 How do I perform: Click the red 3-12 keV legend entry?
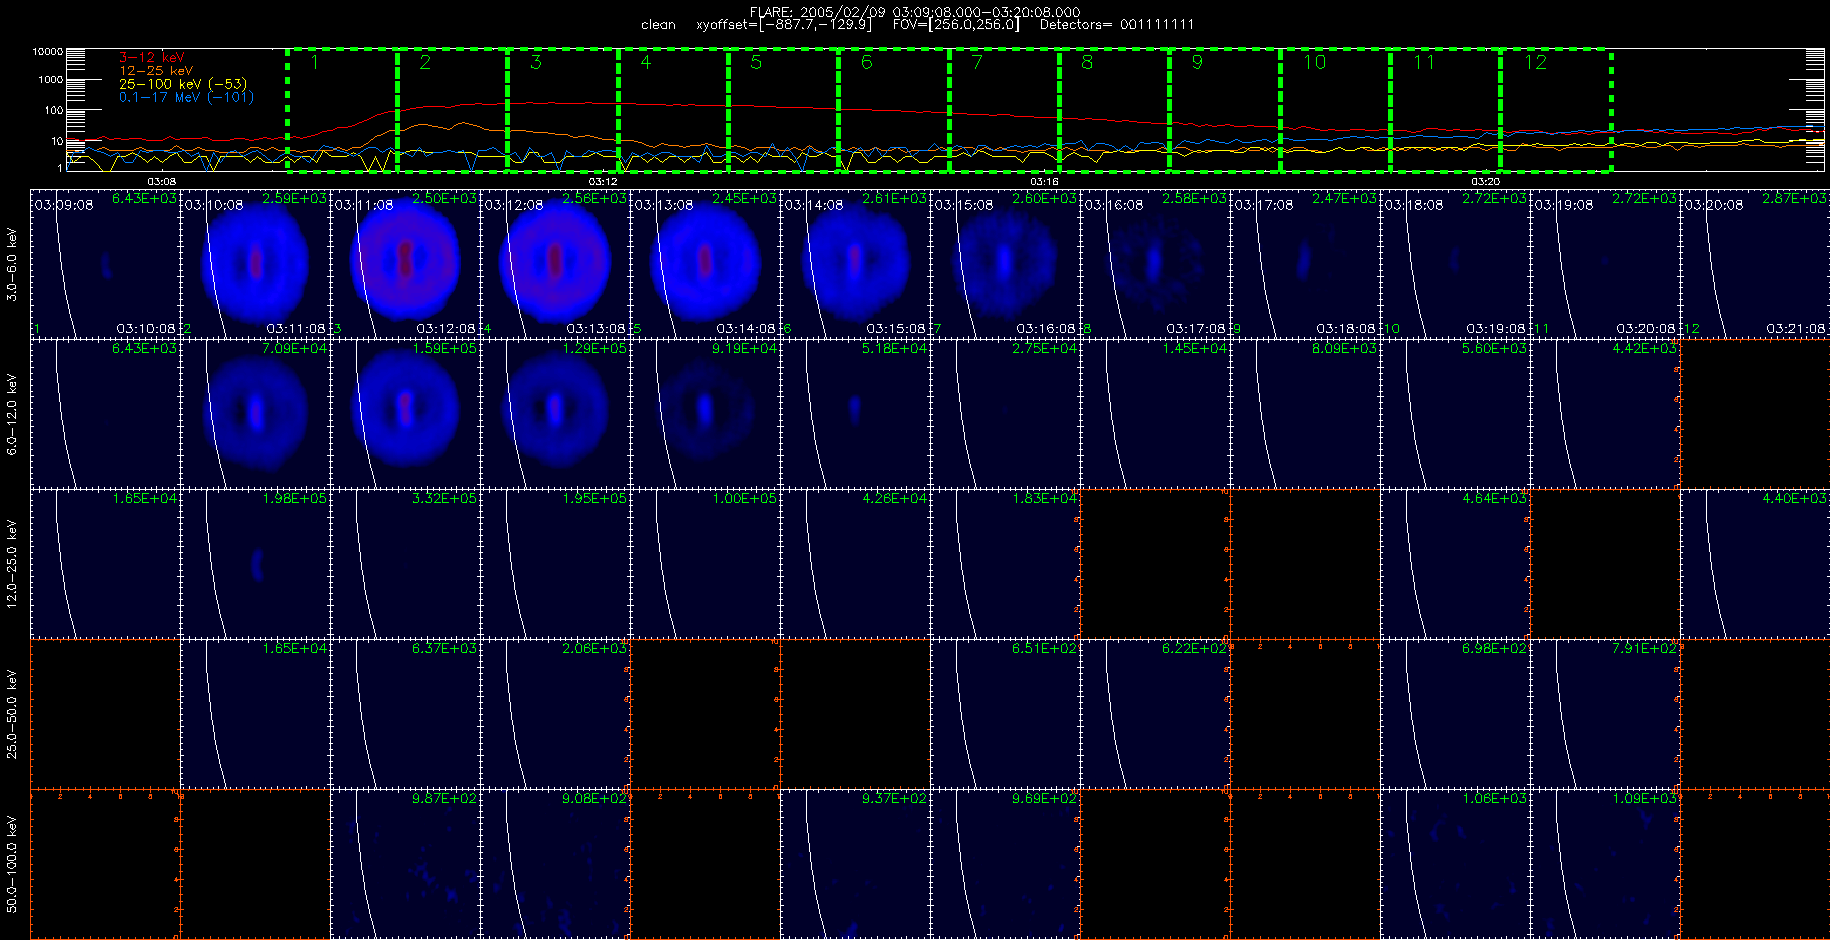152,58
